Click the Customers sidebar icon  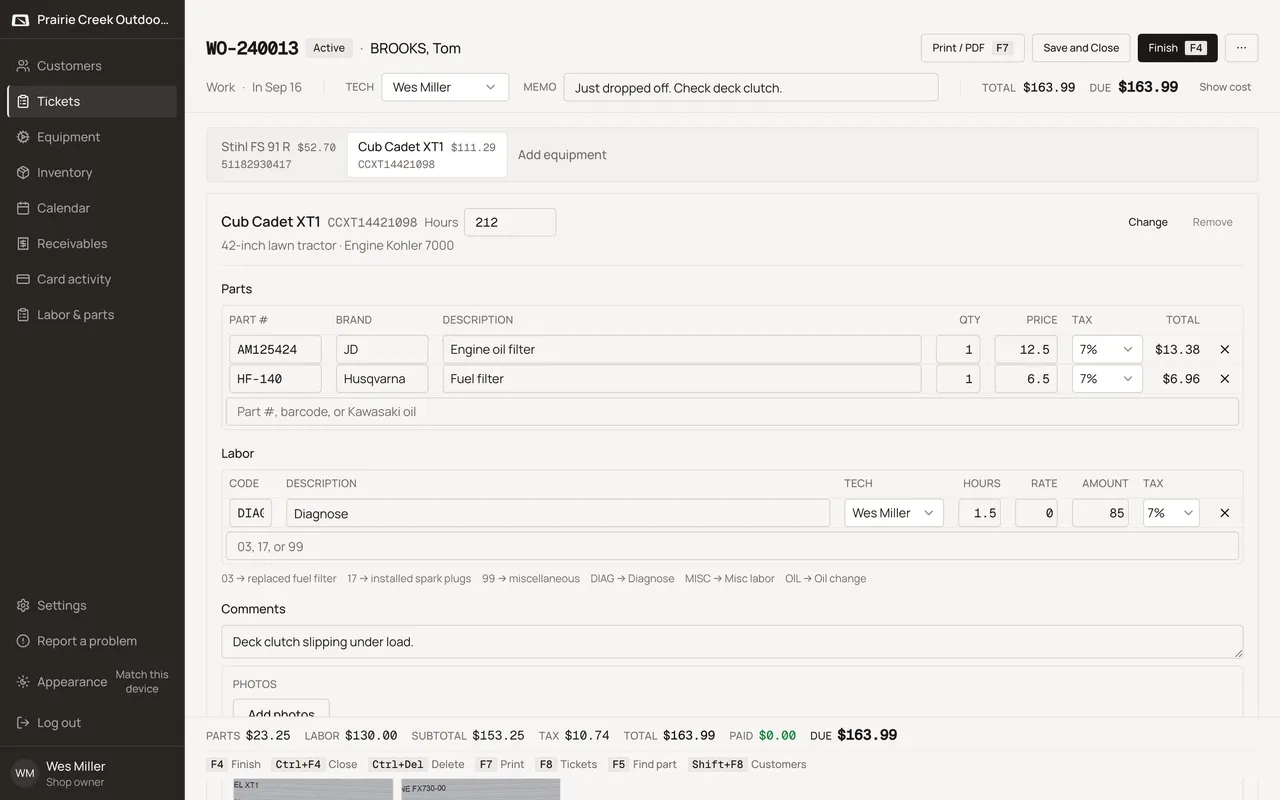23,66
